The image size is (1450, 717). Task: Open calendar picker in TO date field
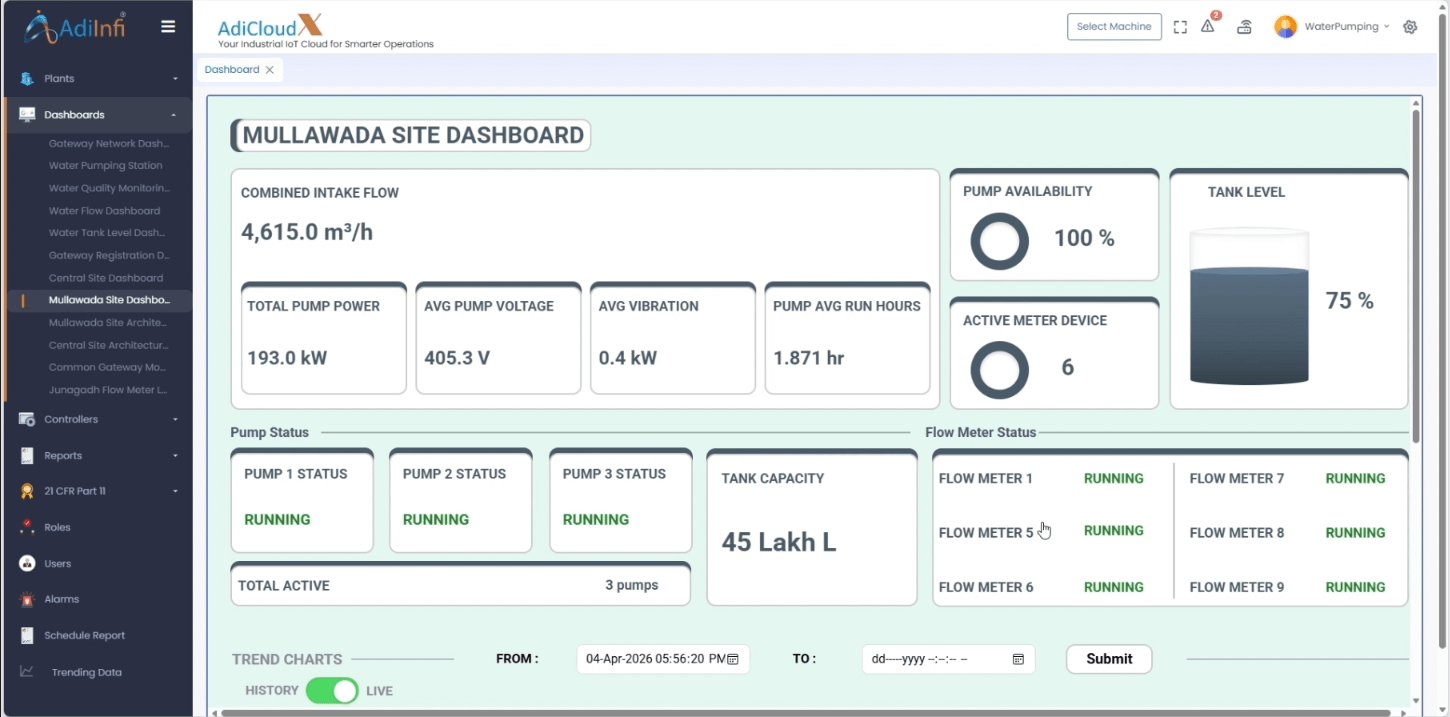(x=1018, y=659)
